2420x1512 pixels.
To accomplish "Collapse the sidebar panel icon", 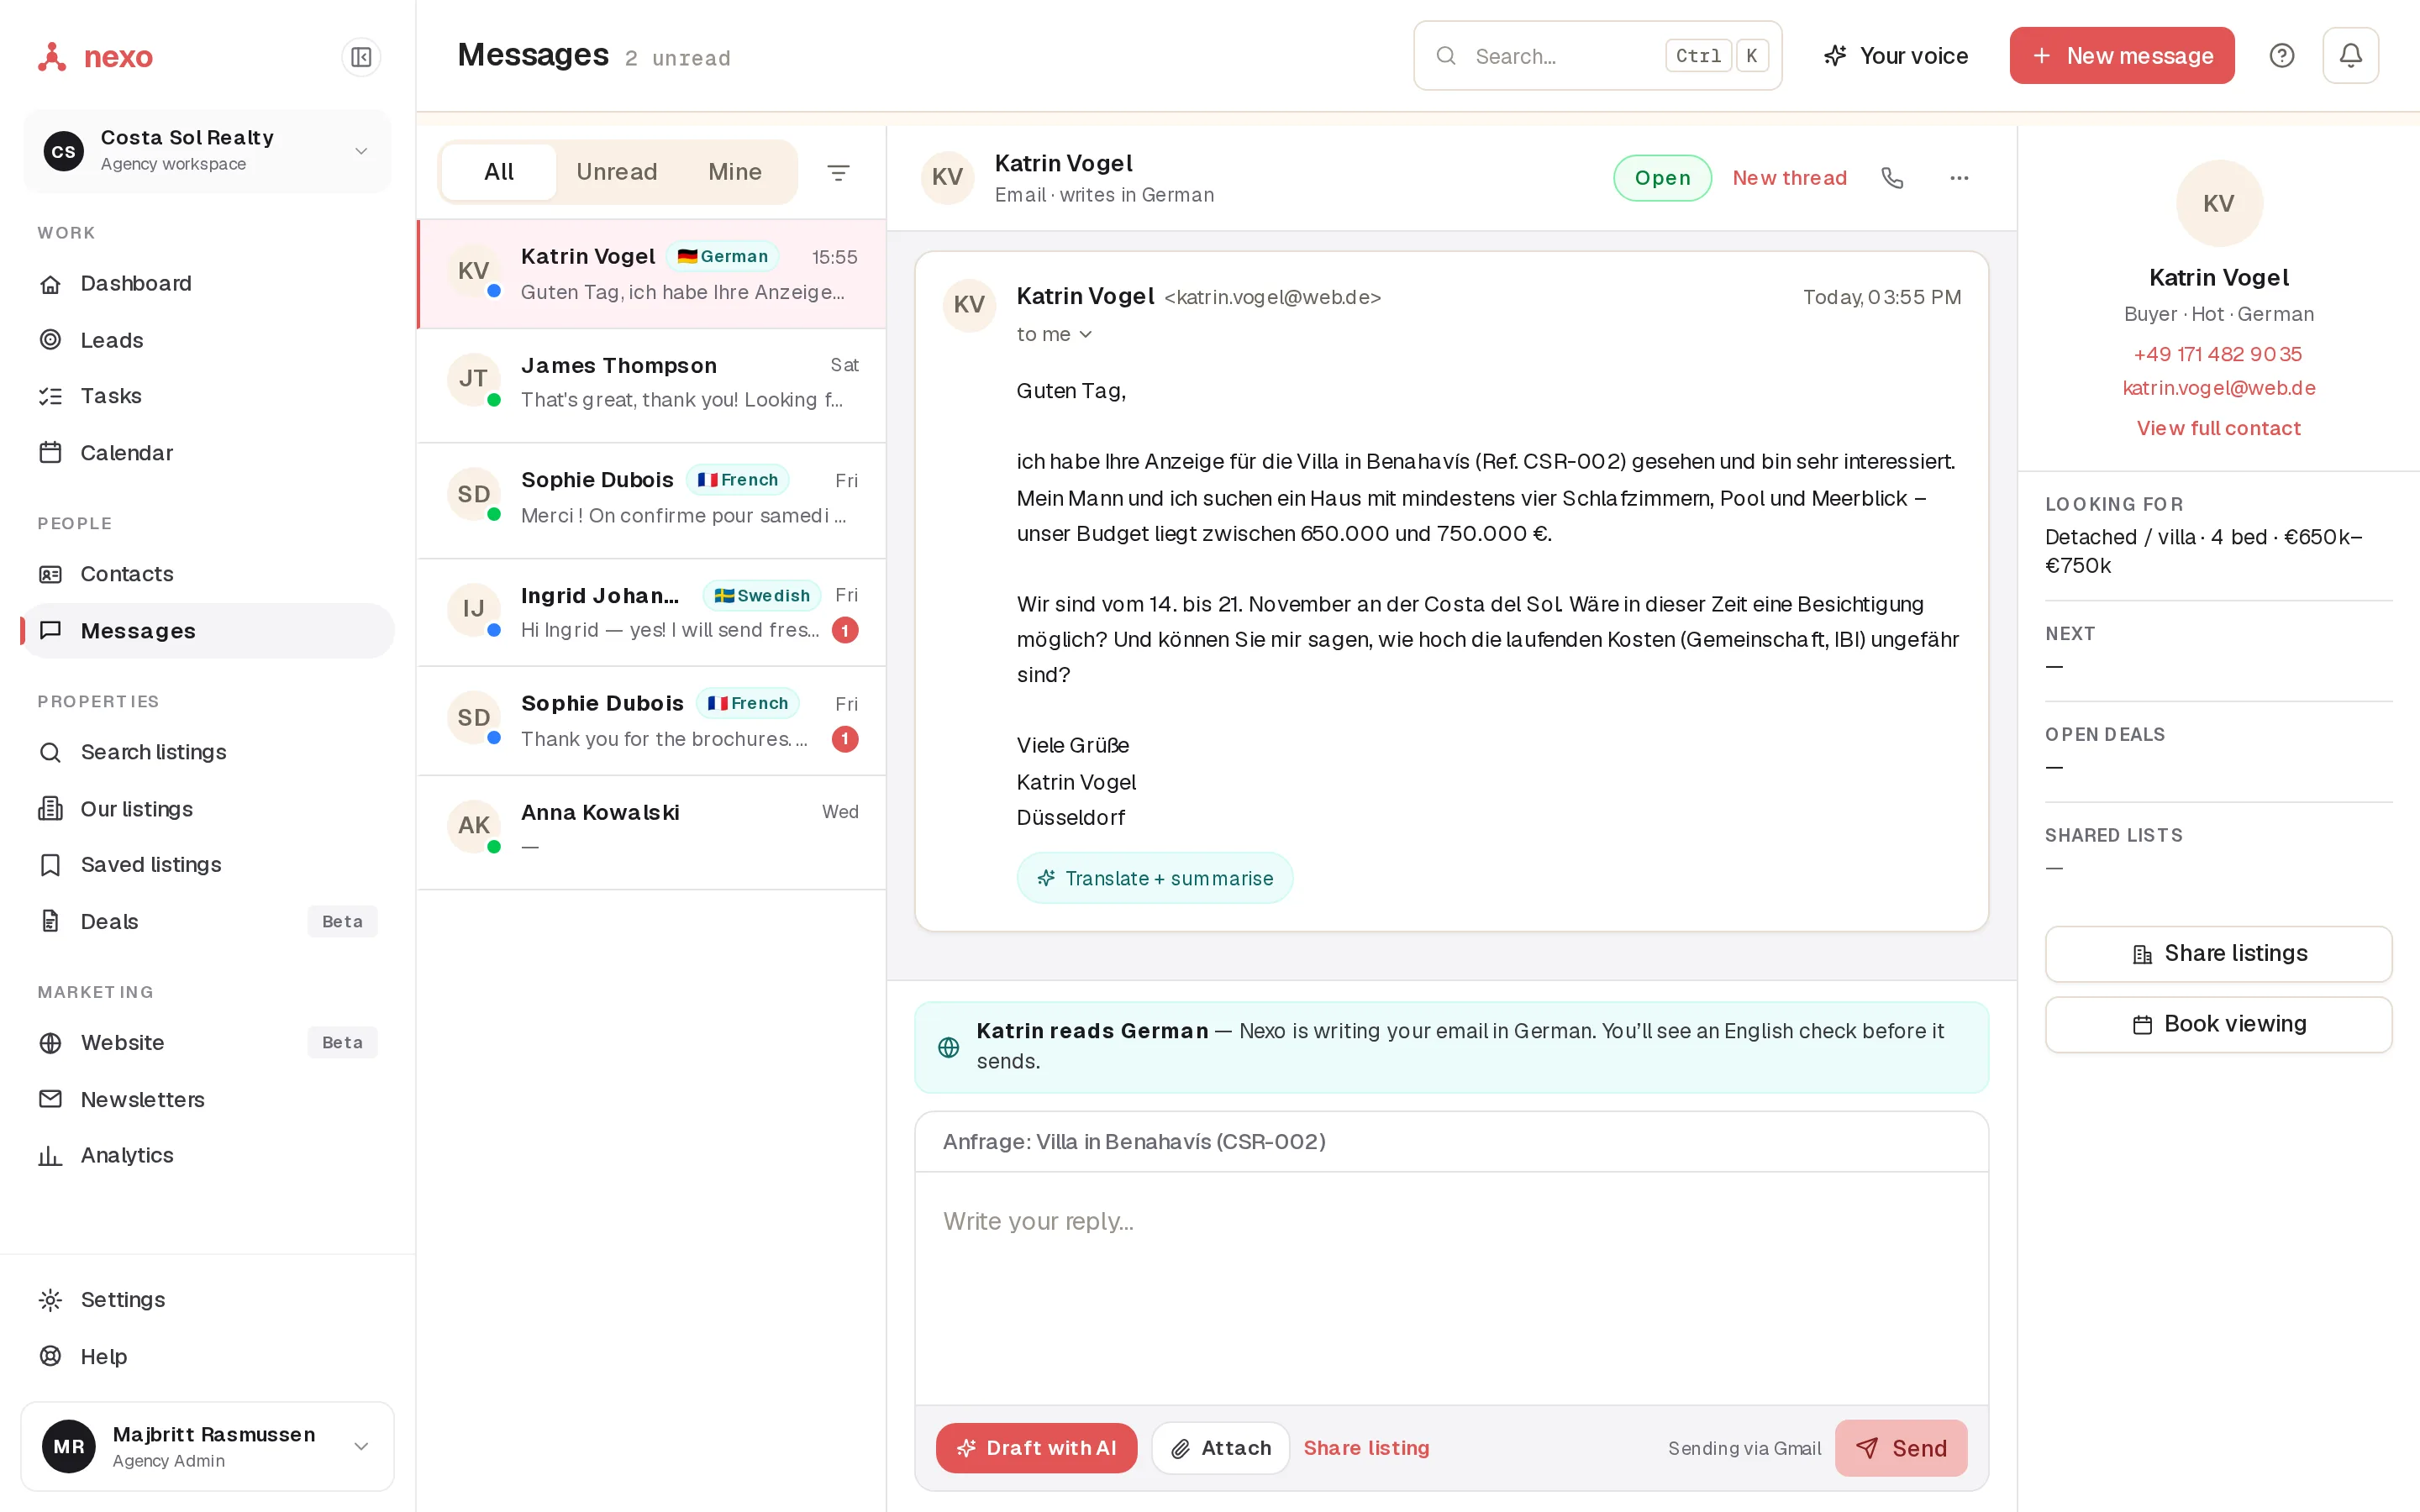I will 361,57.
